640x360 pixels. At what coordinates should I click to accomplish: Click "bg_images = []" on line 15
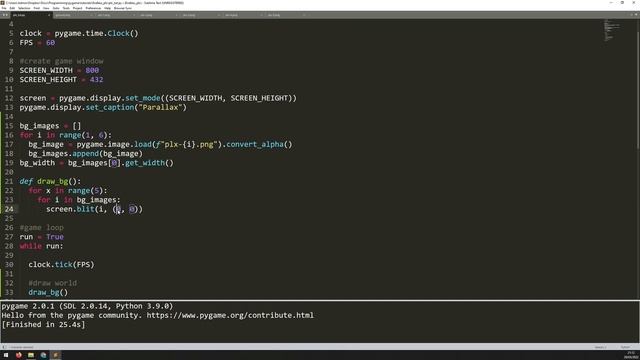[50, 126]
